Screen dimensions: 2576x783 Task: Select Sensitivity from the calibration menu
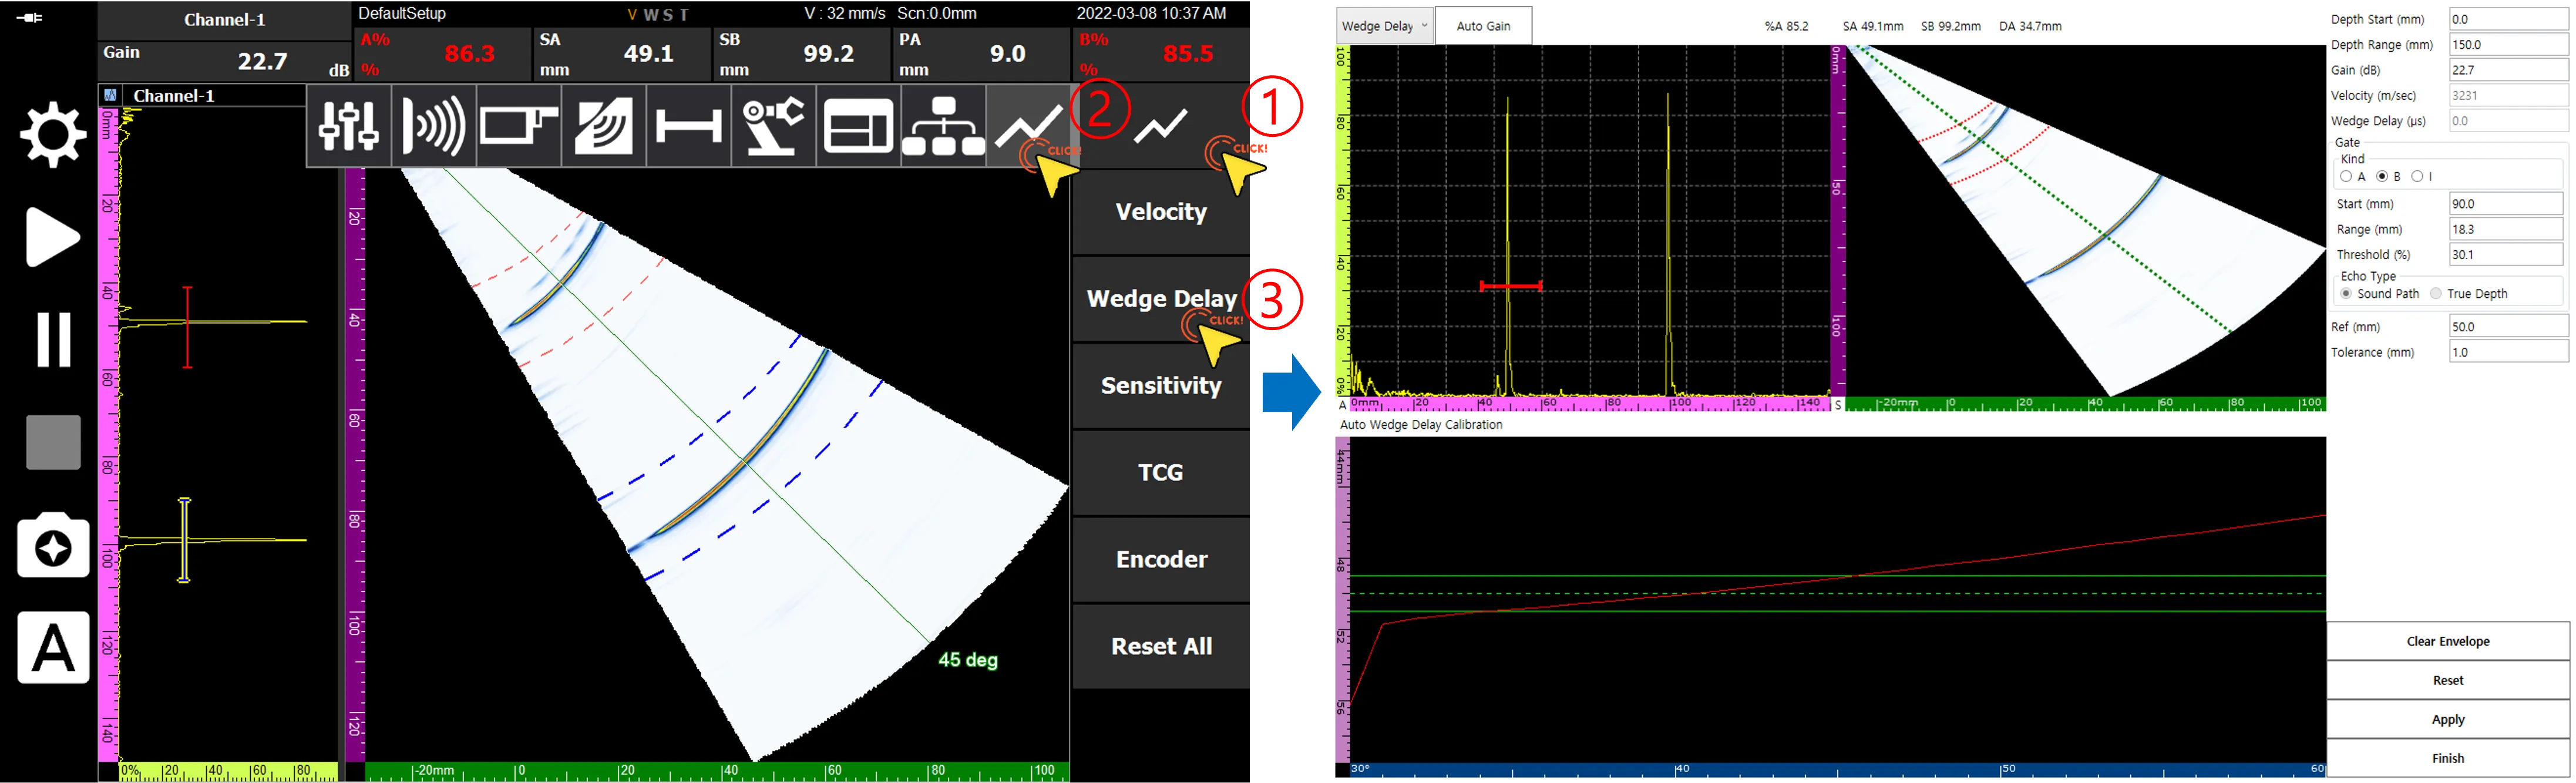pyautogui.click(x=1161, y=386)
